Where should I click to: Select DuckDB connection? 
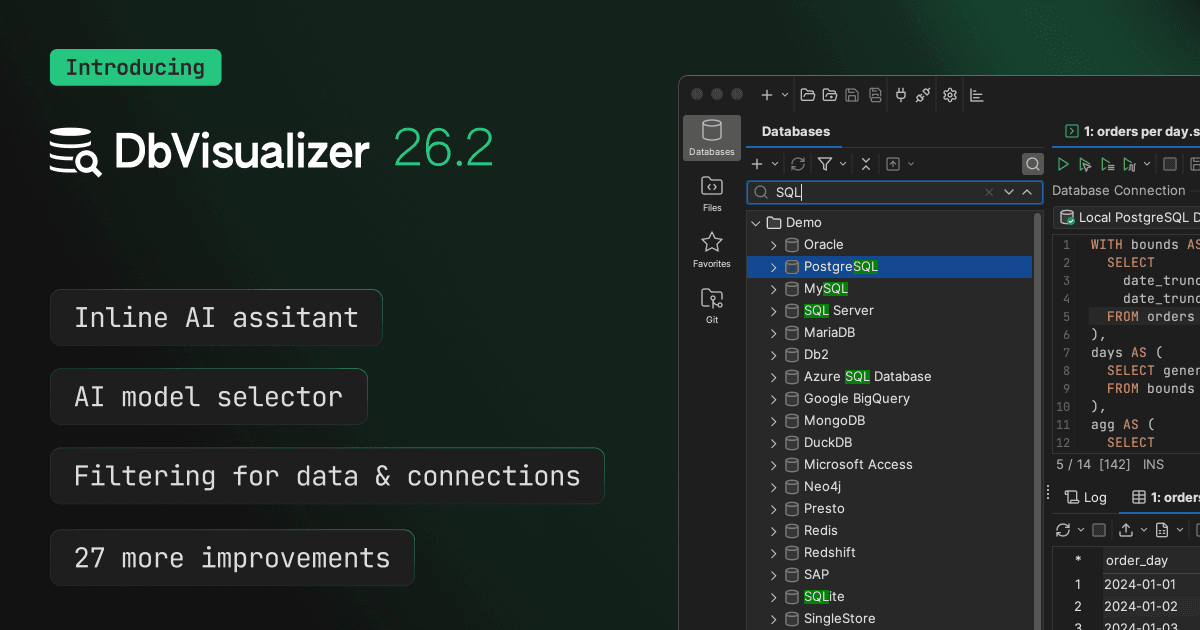click(828, 442)
